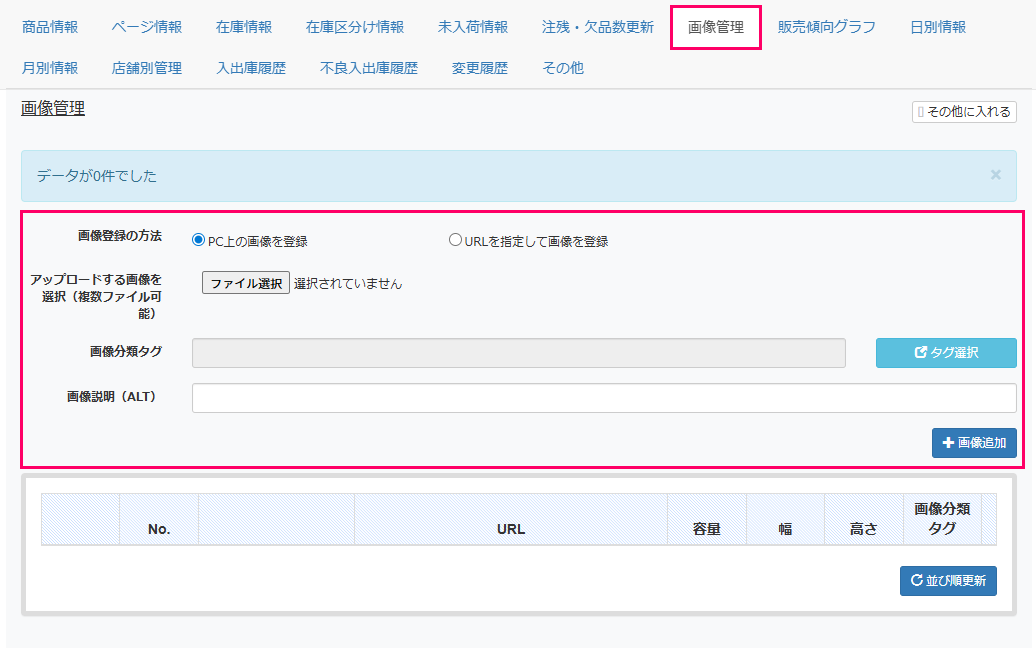Click the その他に入れる button
Image resolution: width=1036 pixels, height=648 pixels.
[964, 112]
